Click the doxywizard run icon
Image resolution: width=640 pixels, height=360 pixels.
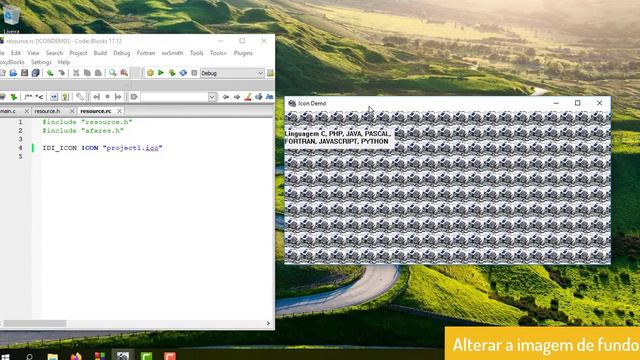tap(54, 97)
